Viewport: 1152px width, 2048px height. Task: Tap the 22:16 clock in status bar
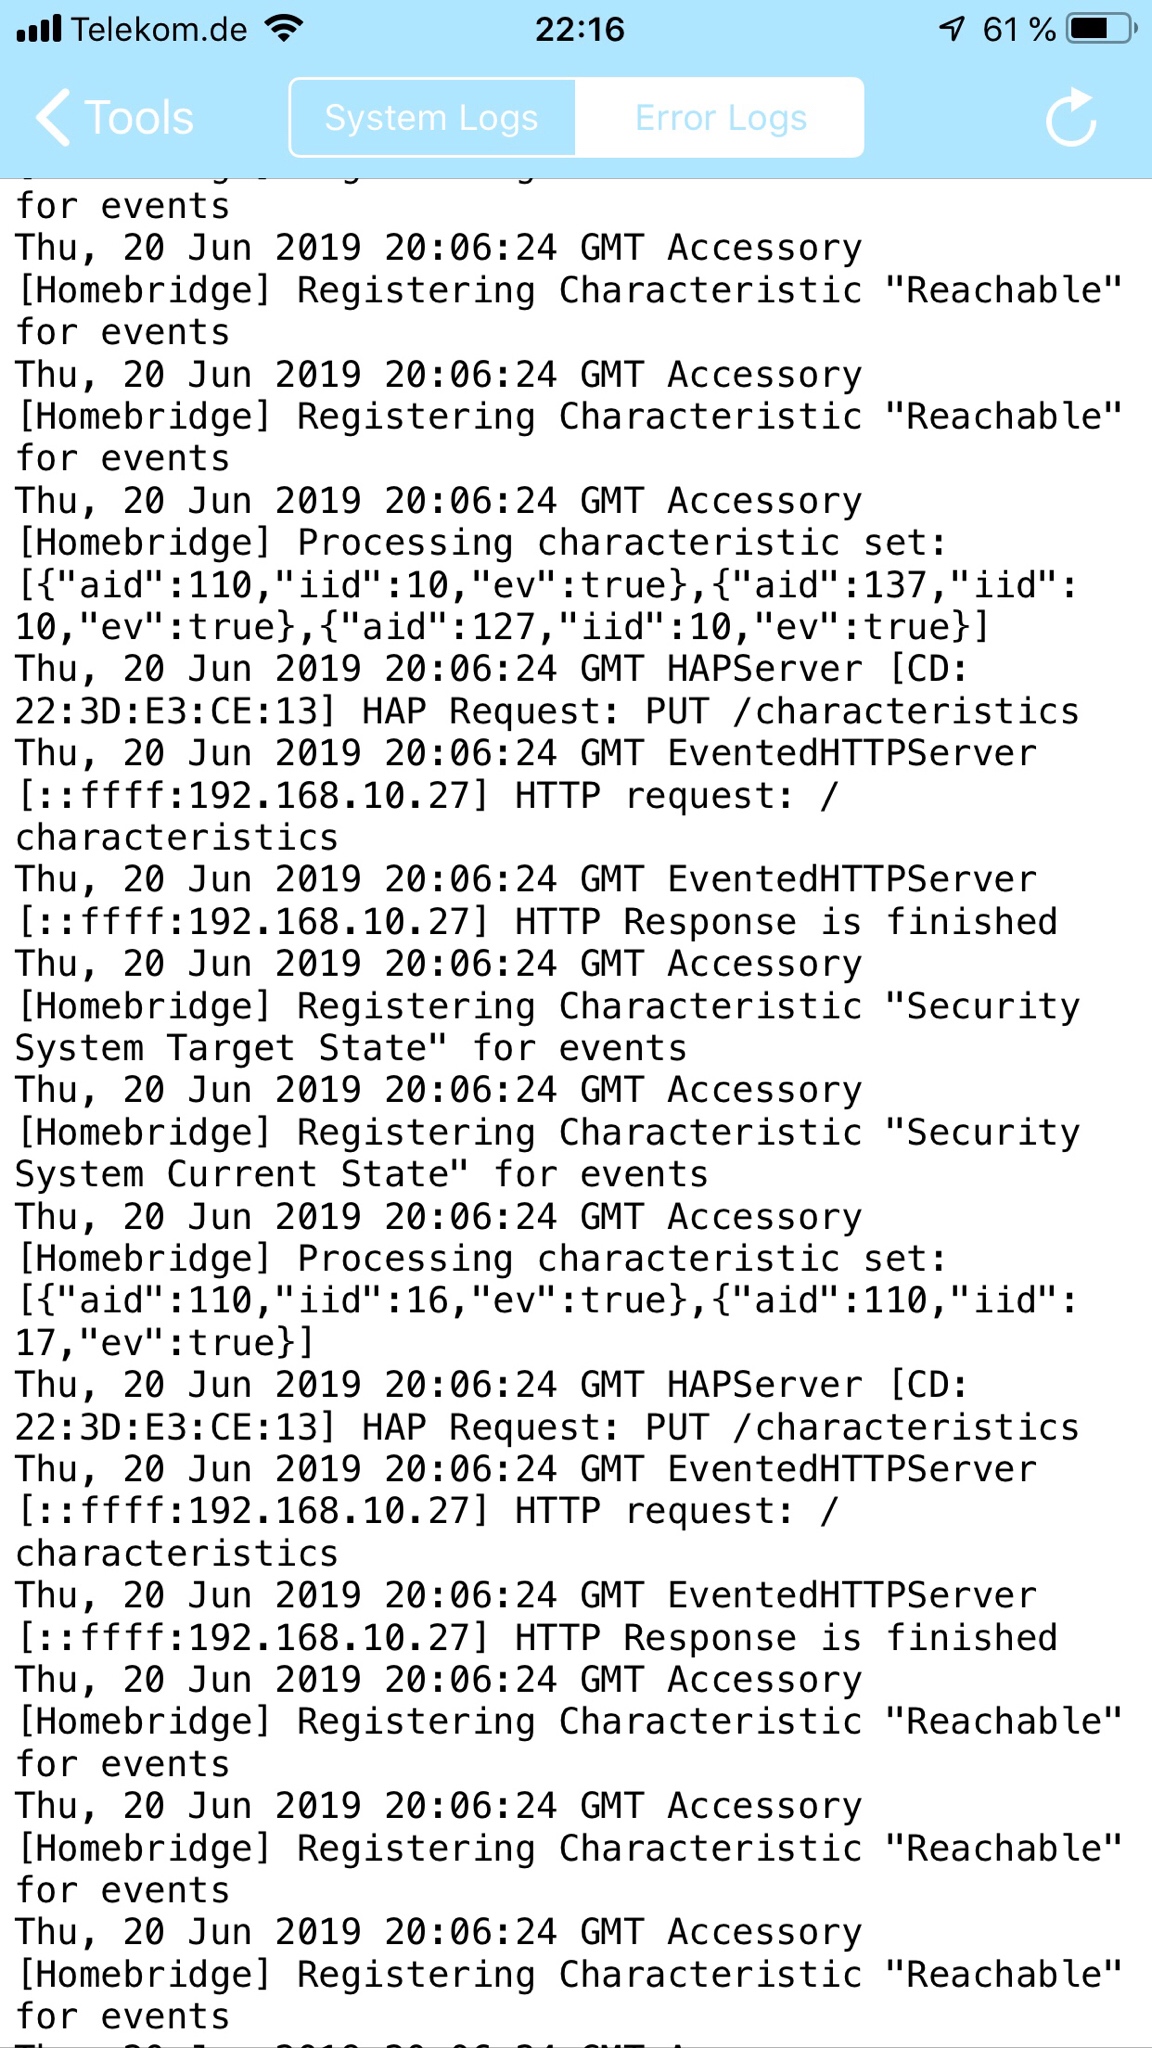pos(579,30)
